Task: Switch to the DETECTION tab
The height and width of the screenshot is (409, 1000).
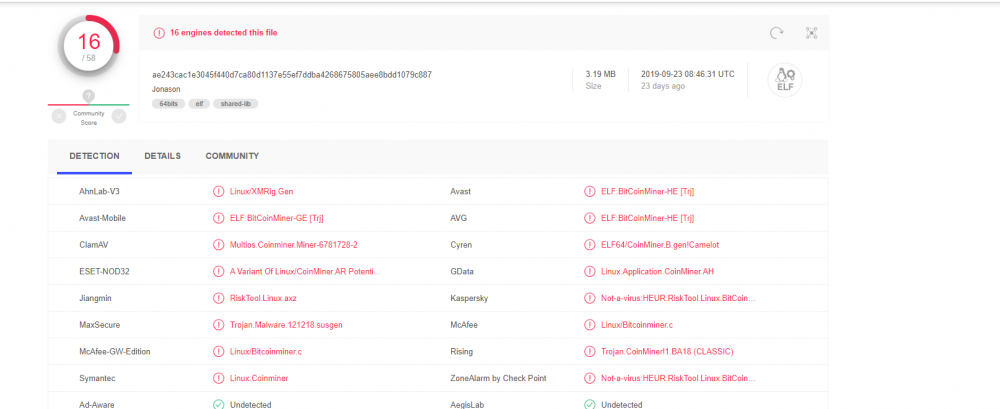Action: tap(94, 156)
